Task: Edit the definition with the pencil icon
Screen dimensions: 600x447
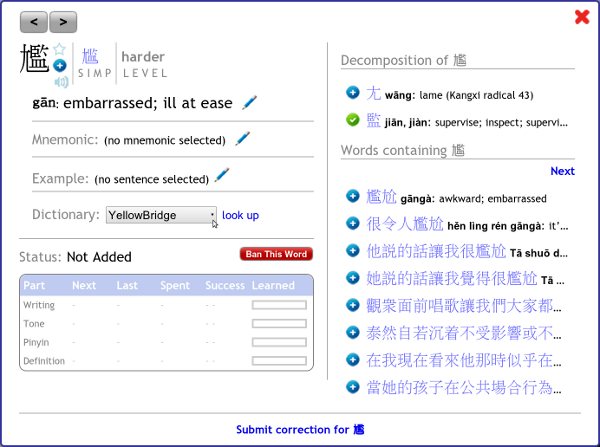Action: pyautogui.click(x=249, y=103)
